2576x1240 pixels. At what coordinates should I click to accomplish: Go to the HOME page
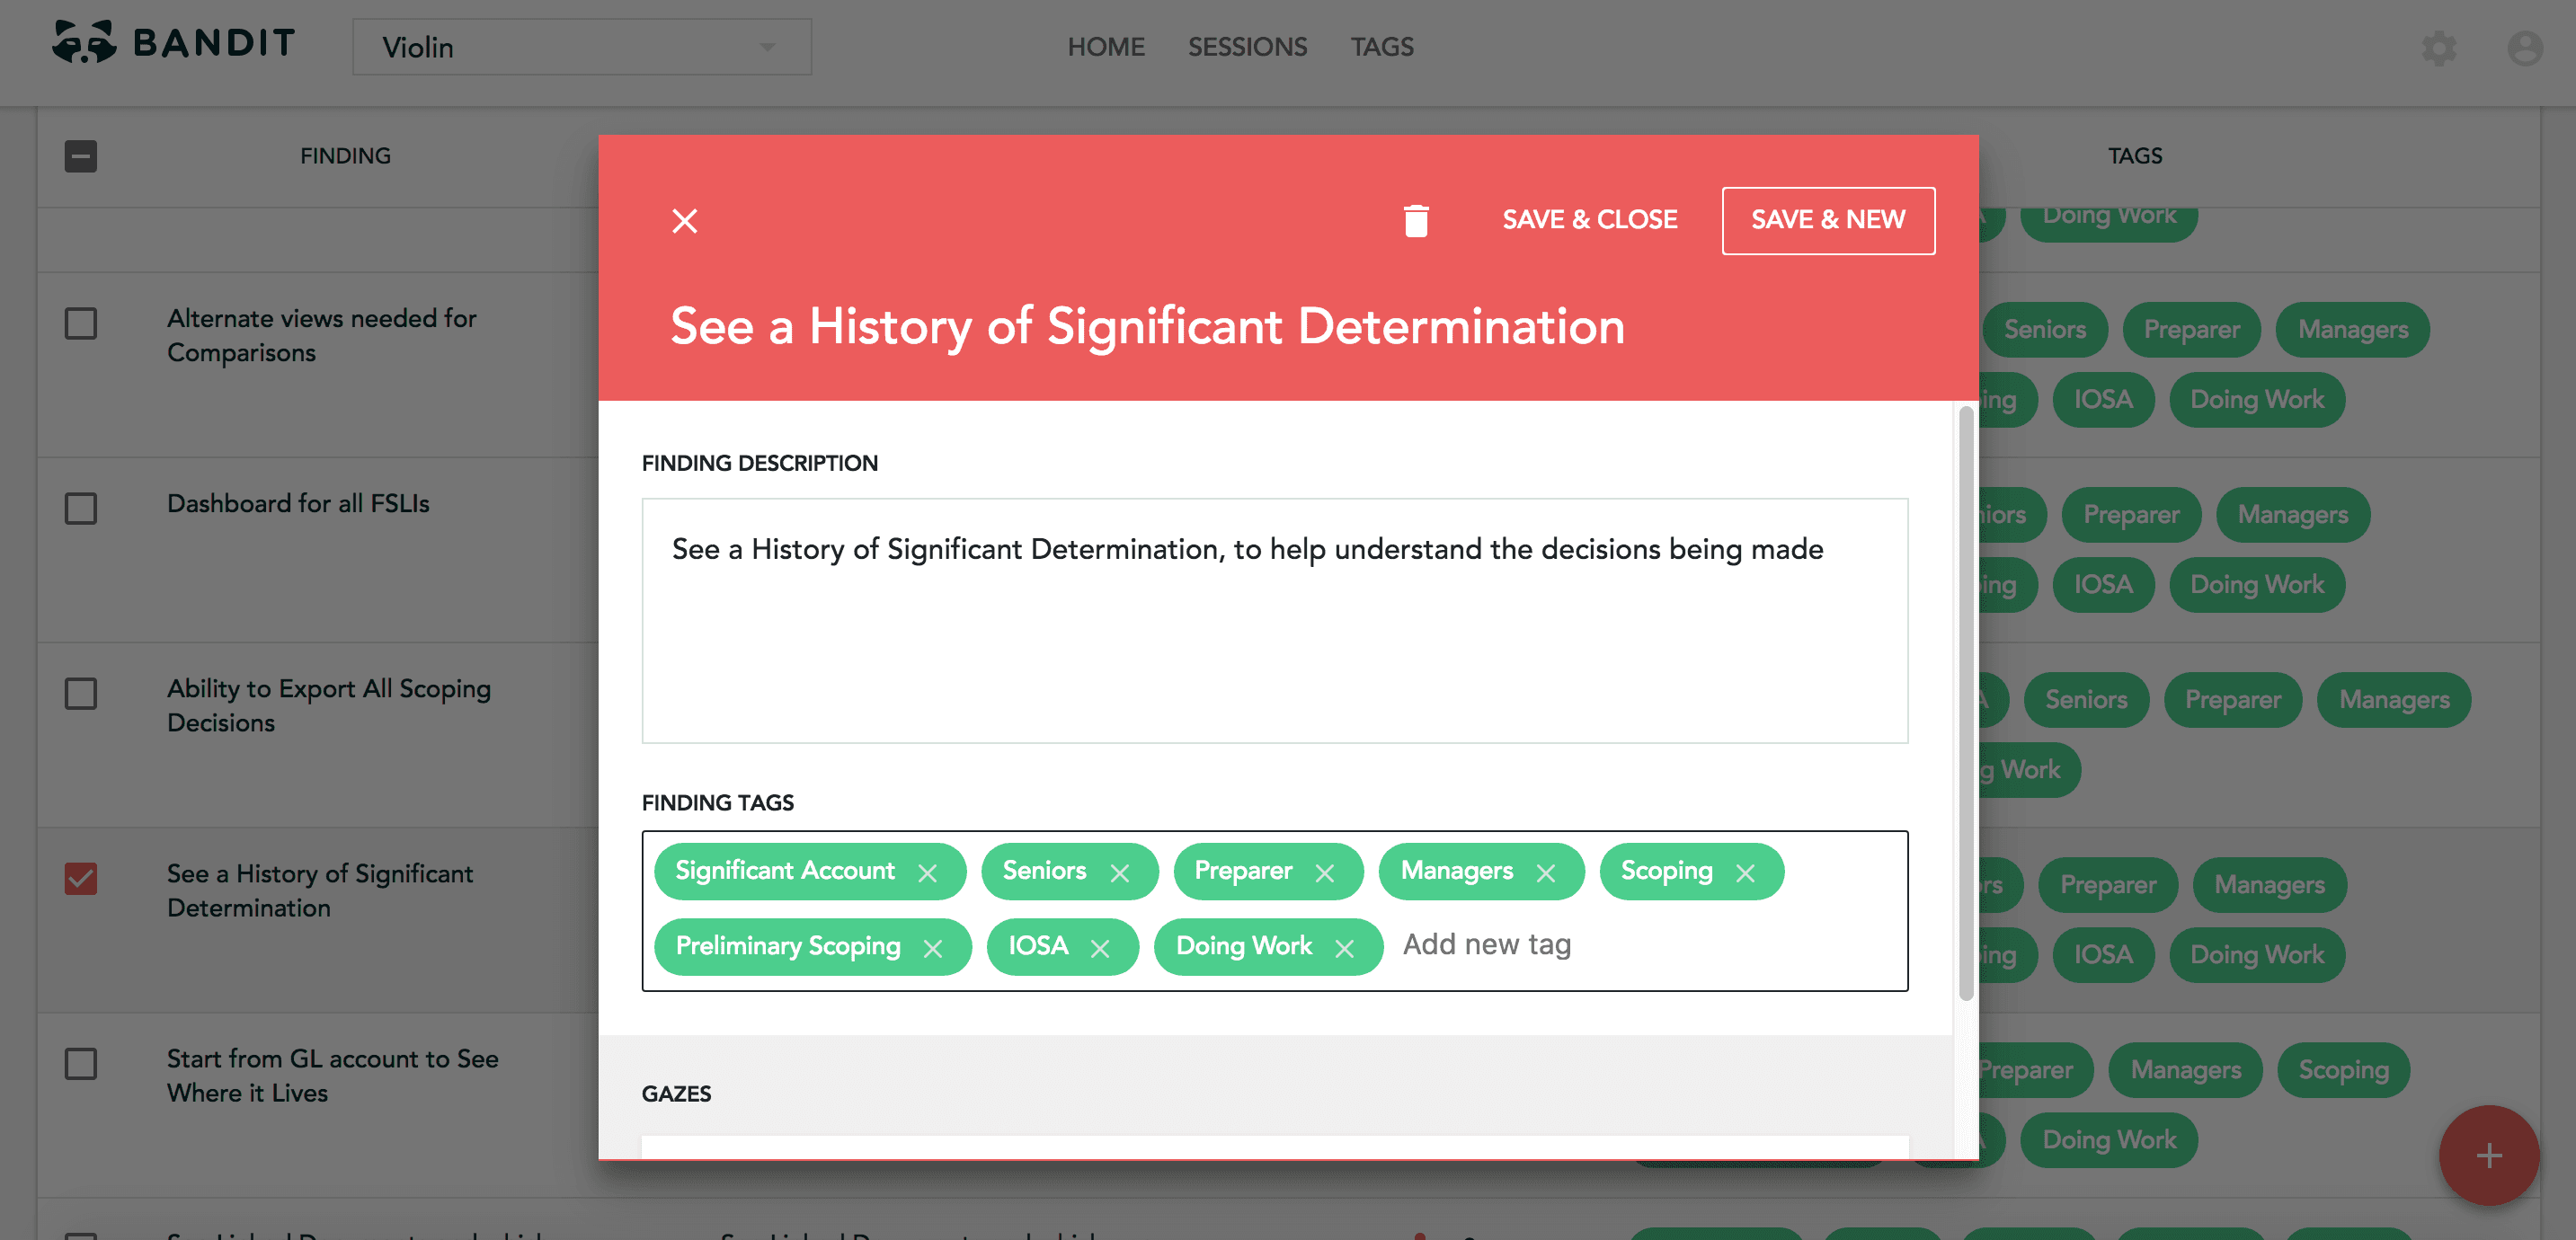coord(1105,47)
